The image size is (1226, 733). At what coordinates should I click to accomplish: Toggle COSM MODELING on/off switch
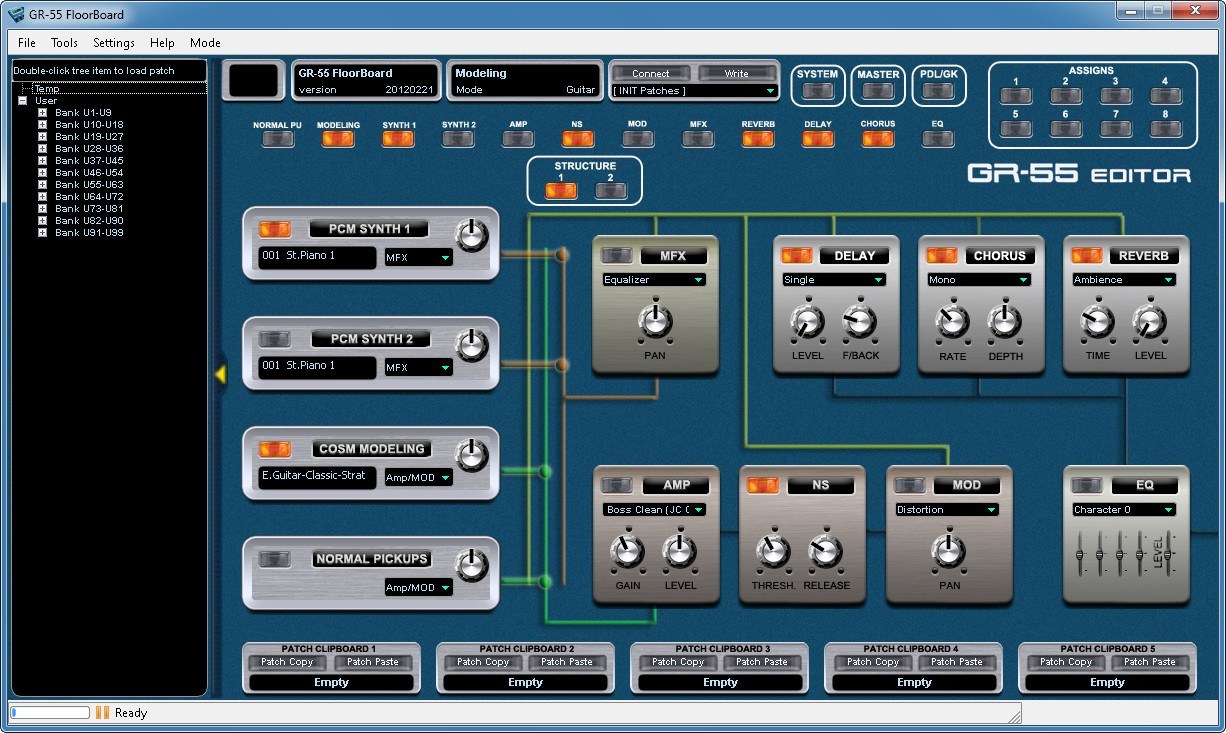click(x=275, y=449)
